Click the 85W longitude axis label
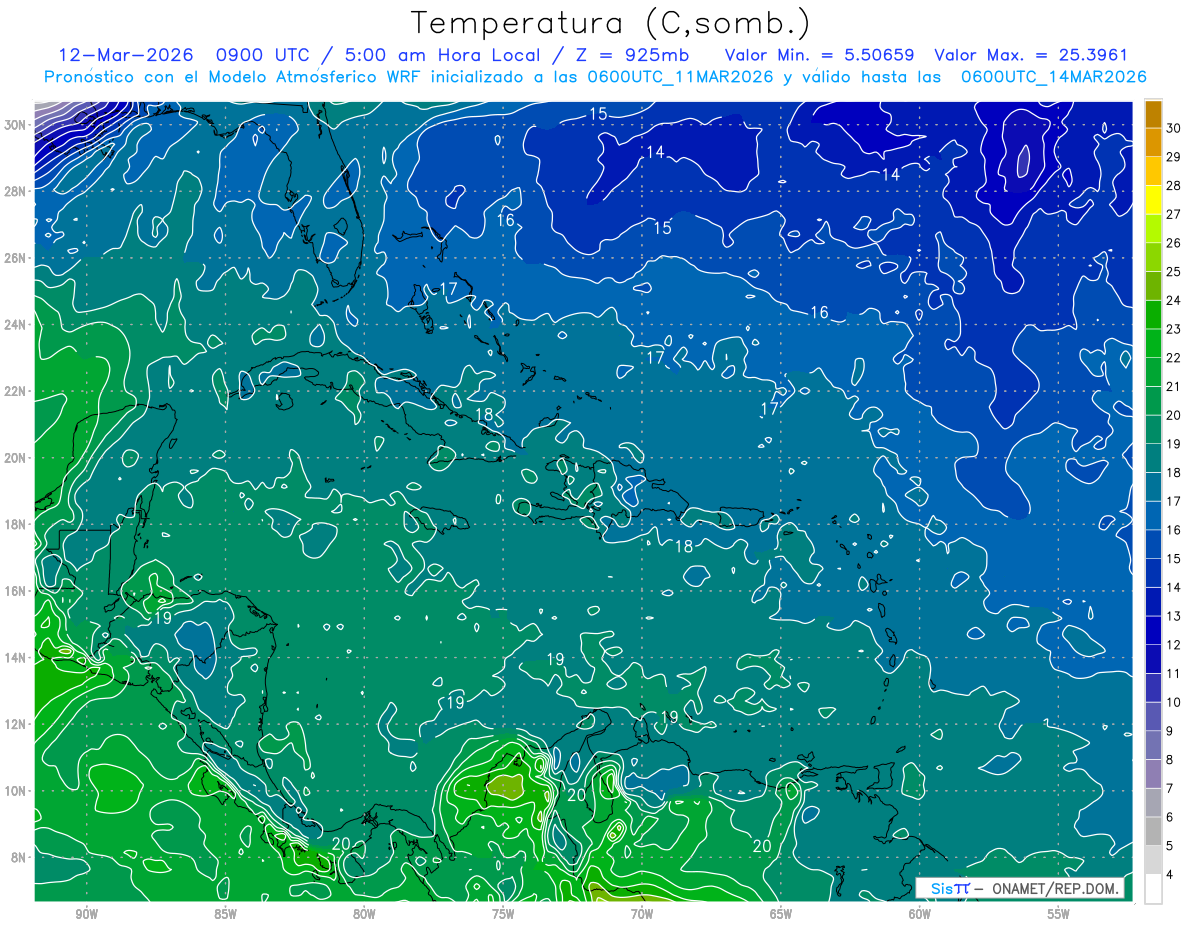 tap(225, 914)
